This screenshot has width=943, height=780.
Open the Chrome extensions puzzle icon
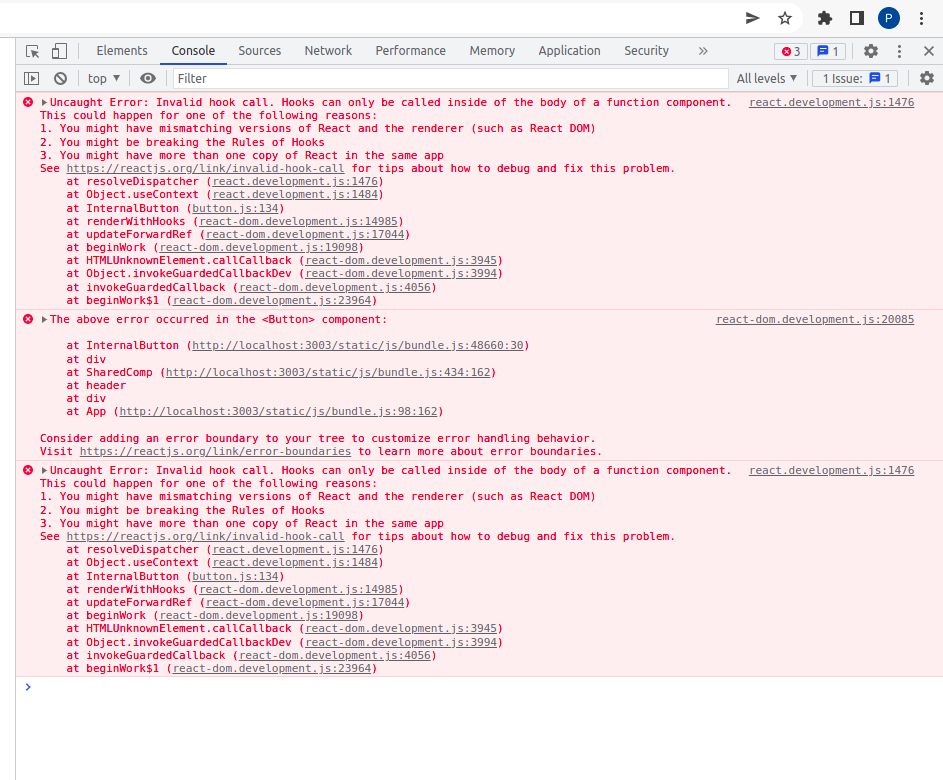click(x=825, y=18)
